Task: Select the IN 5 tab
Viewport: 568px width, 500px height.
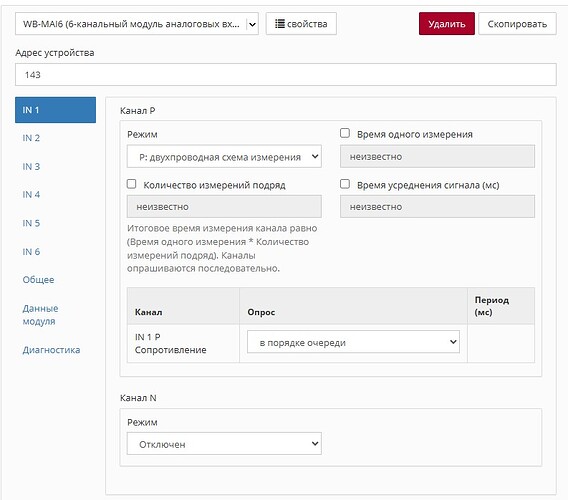Action: [31, 223]
